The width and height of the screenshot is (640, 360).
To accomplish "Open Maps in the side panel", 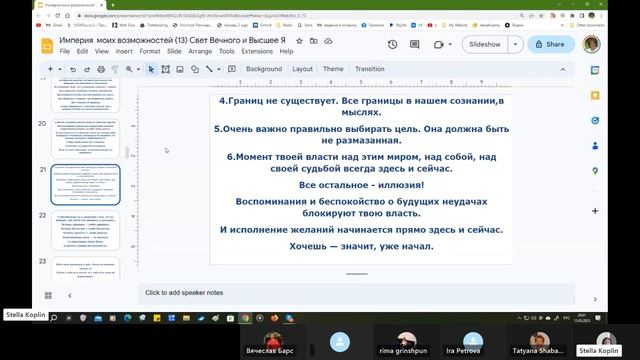I will (595, 171).
